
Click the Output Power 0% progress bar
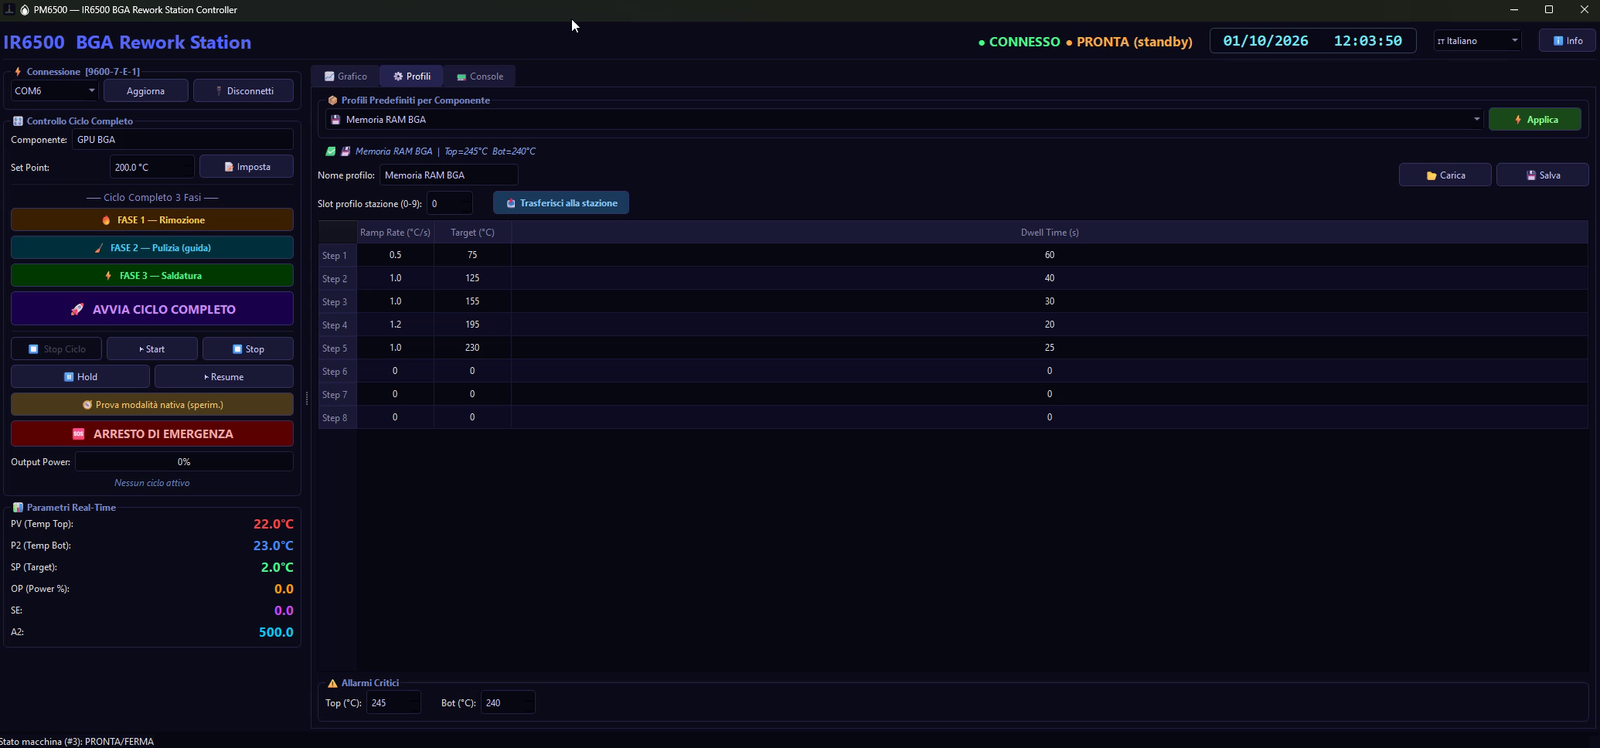184,462
